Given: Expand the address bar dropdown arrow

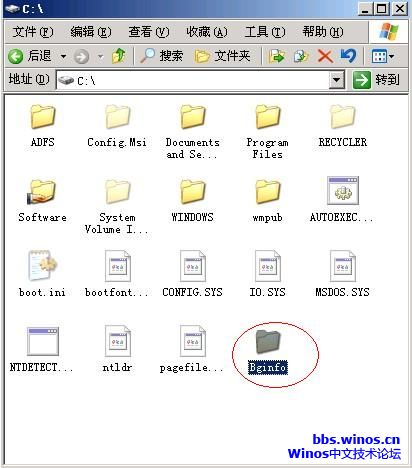Looking at the screenshot, I should 337,80.
